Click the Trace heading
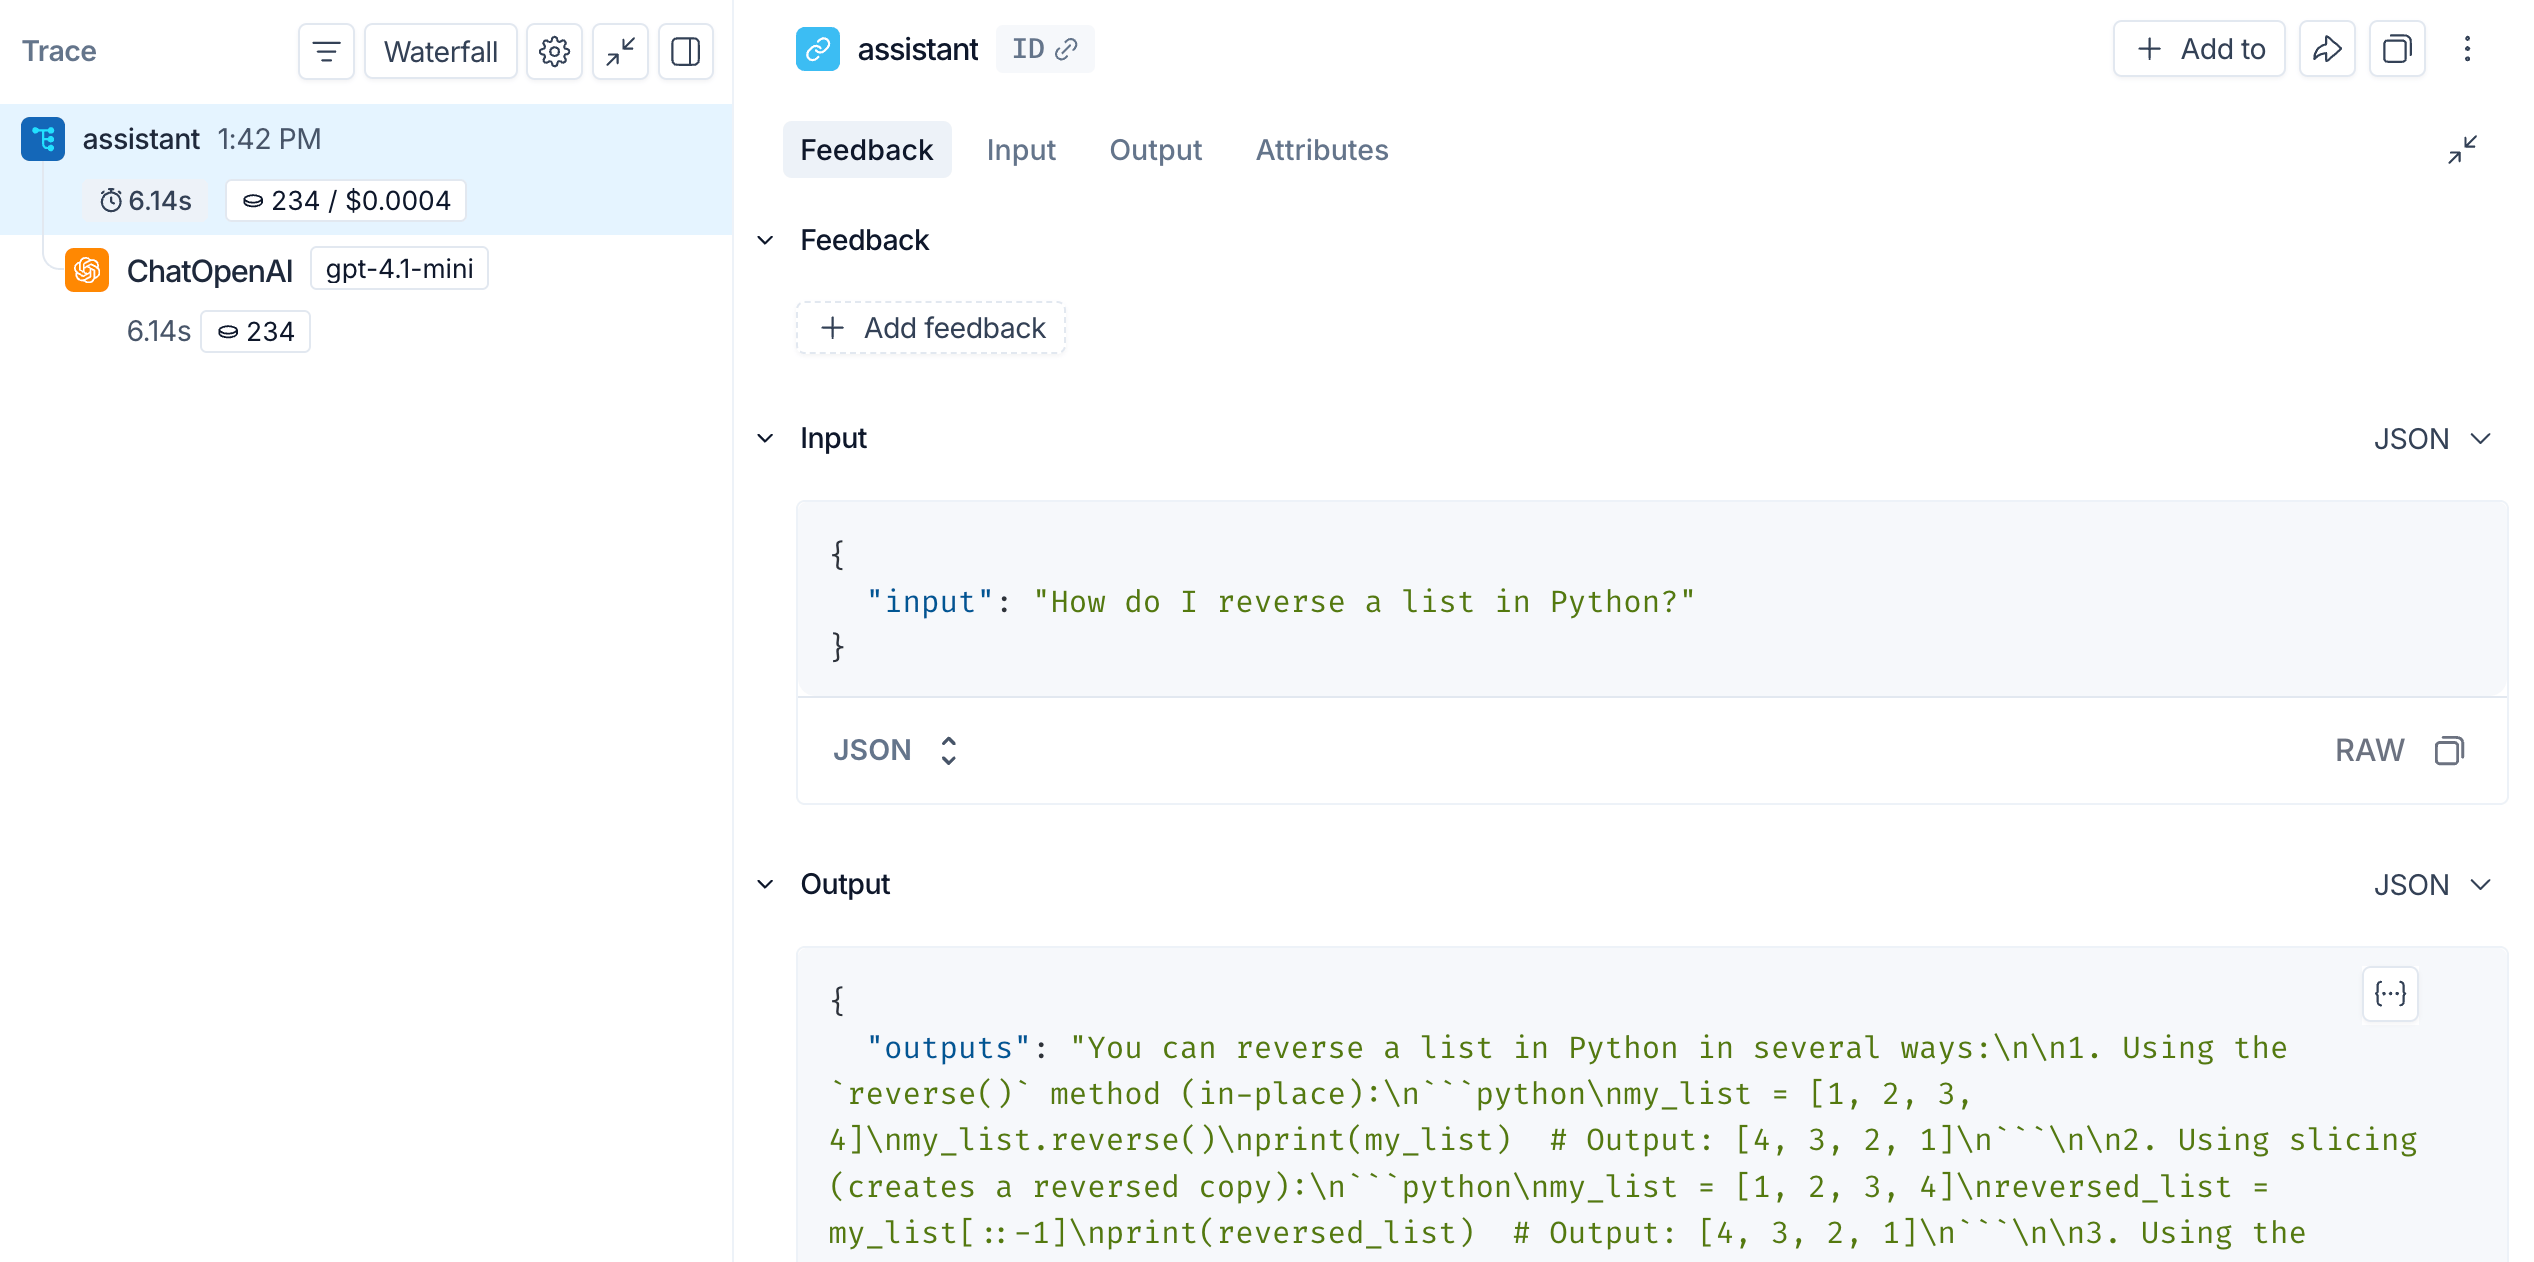2534x1262 pixels. coord(59,51)
